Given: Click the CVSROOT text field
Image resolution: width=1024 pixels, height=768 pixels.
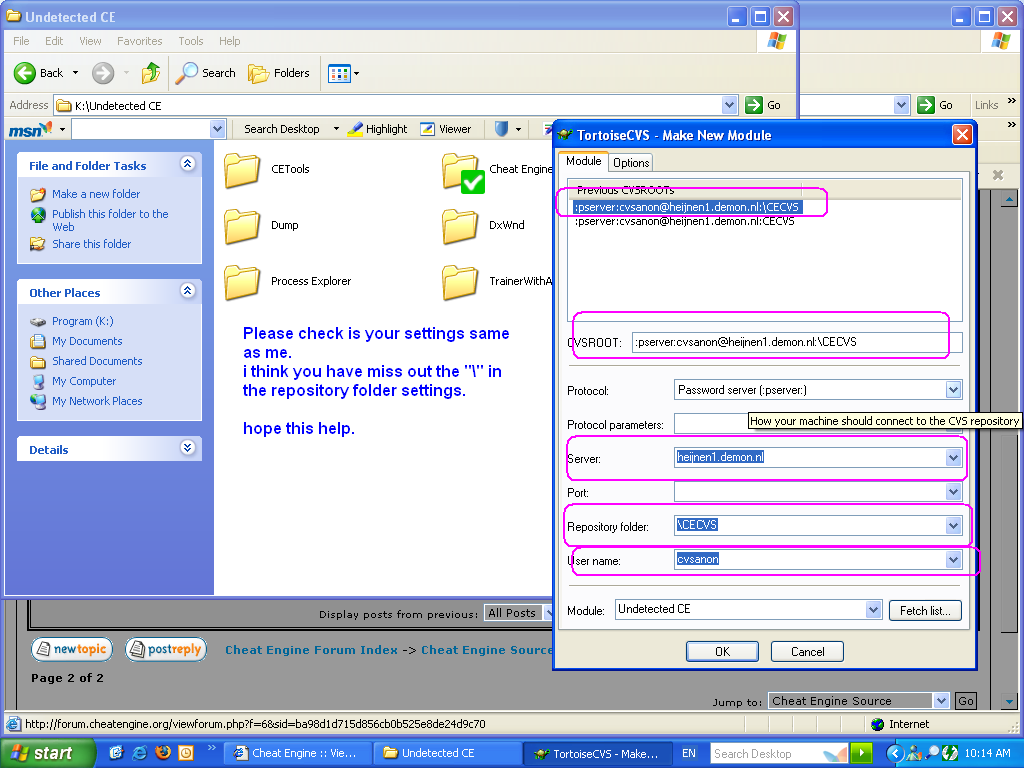Looking at the screenshot, I should point(796,342).
